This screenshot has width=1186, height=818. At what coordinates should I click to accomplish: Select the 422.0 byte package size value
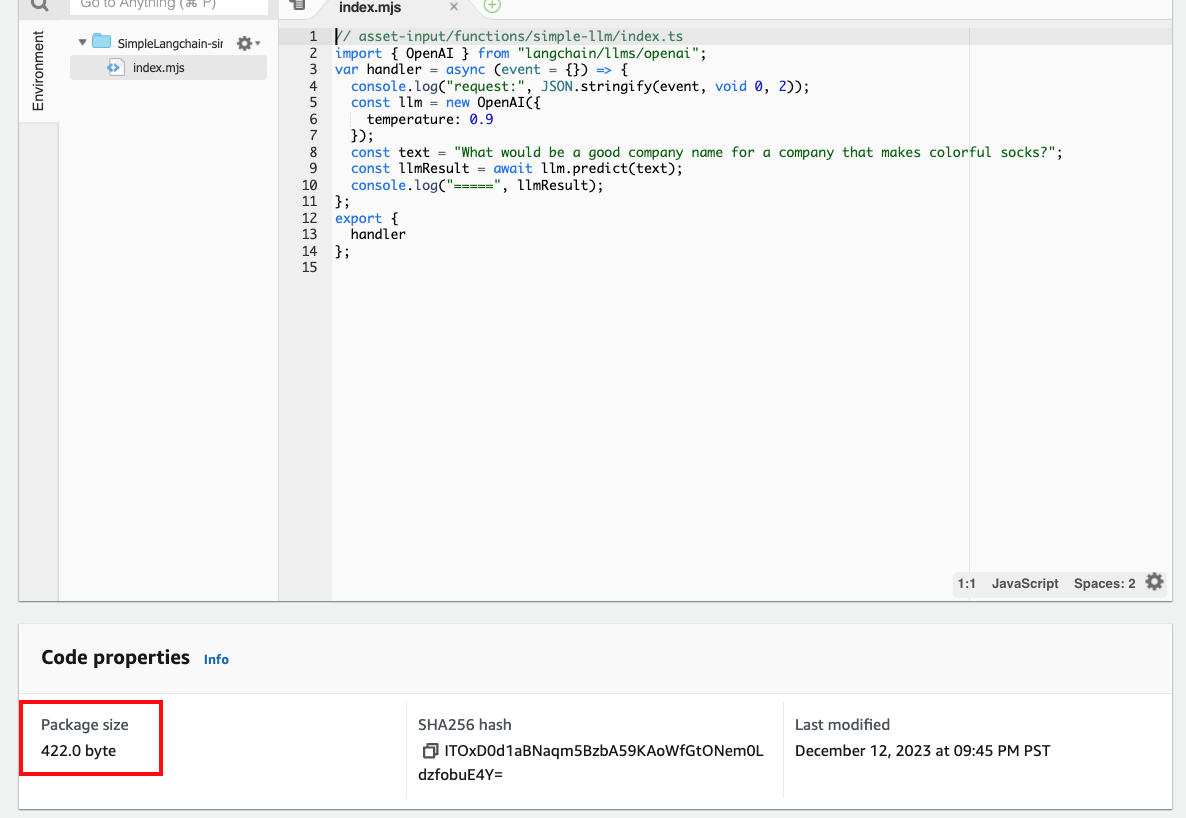[x=79, y=751]
